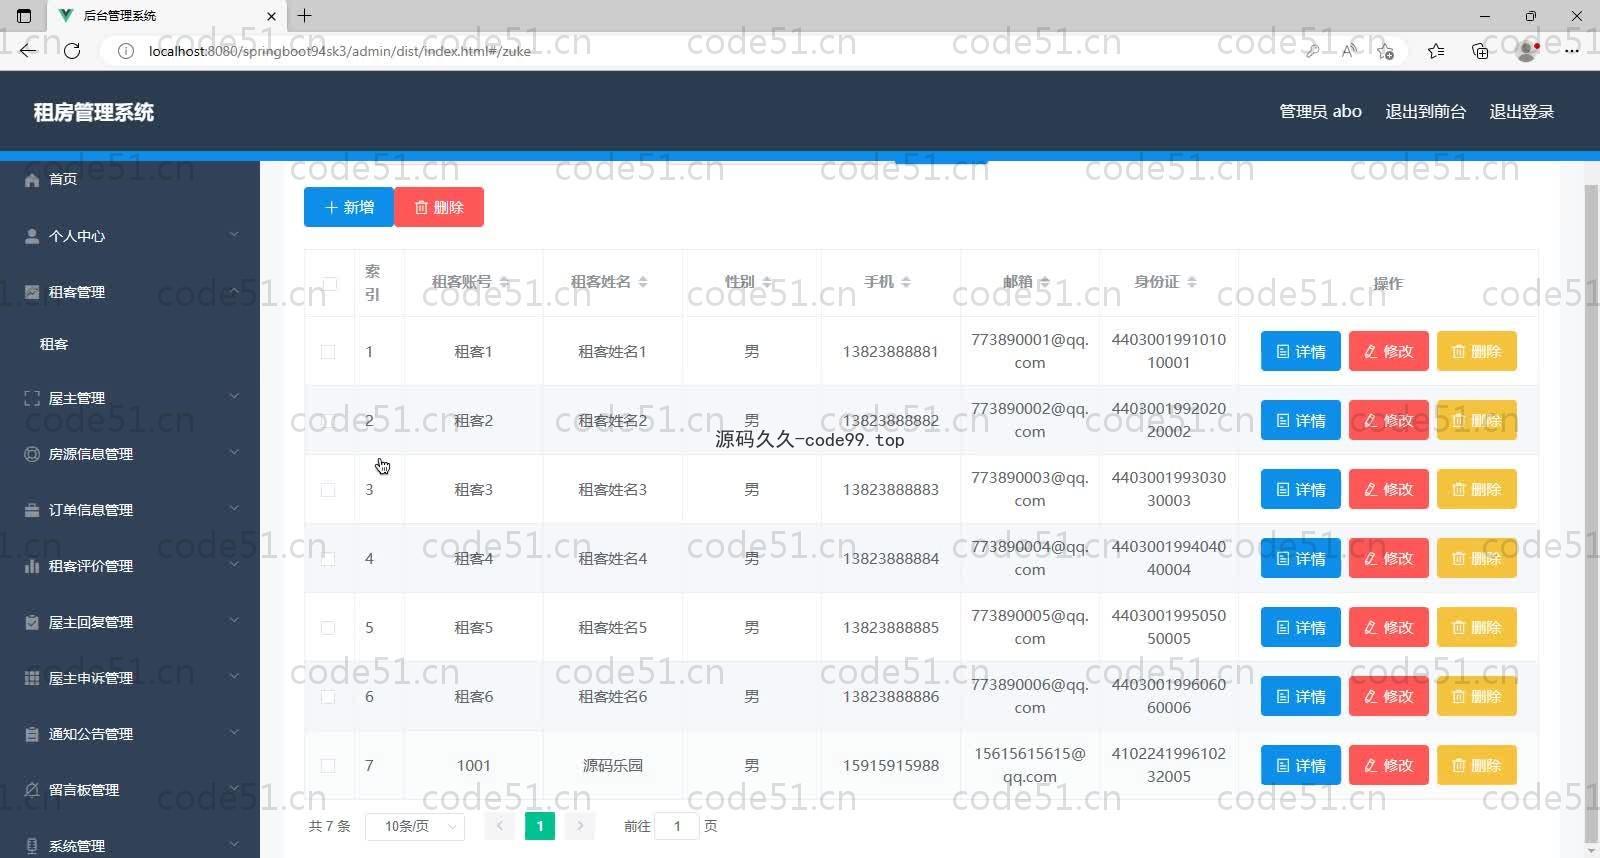The image size is (1600, 858).
Task: Select page 1 in pagination
Action: tap(540, 826)
